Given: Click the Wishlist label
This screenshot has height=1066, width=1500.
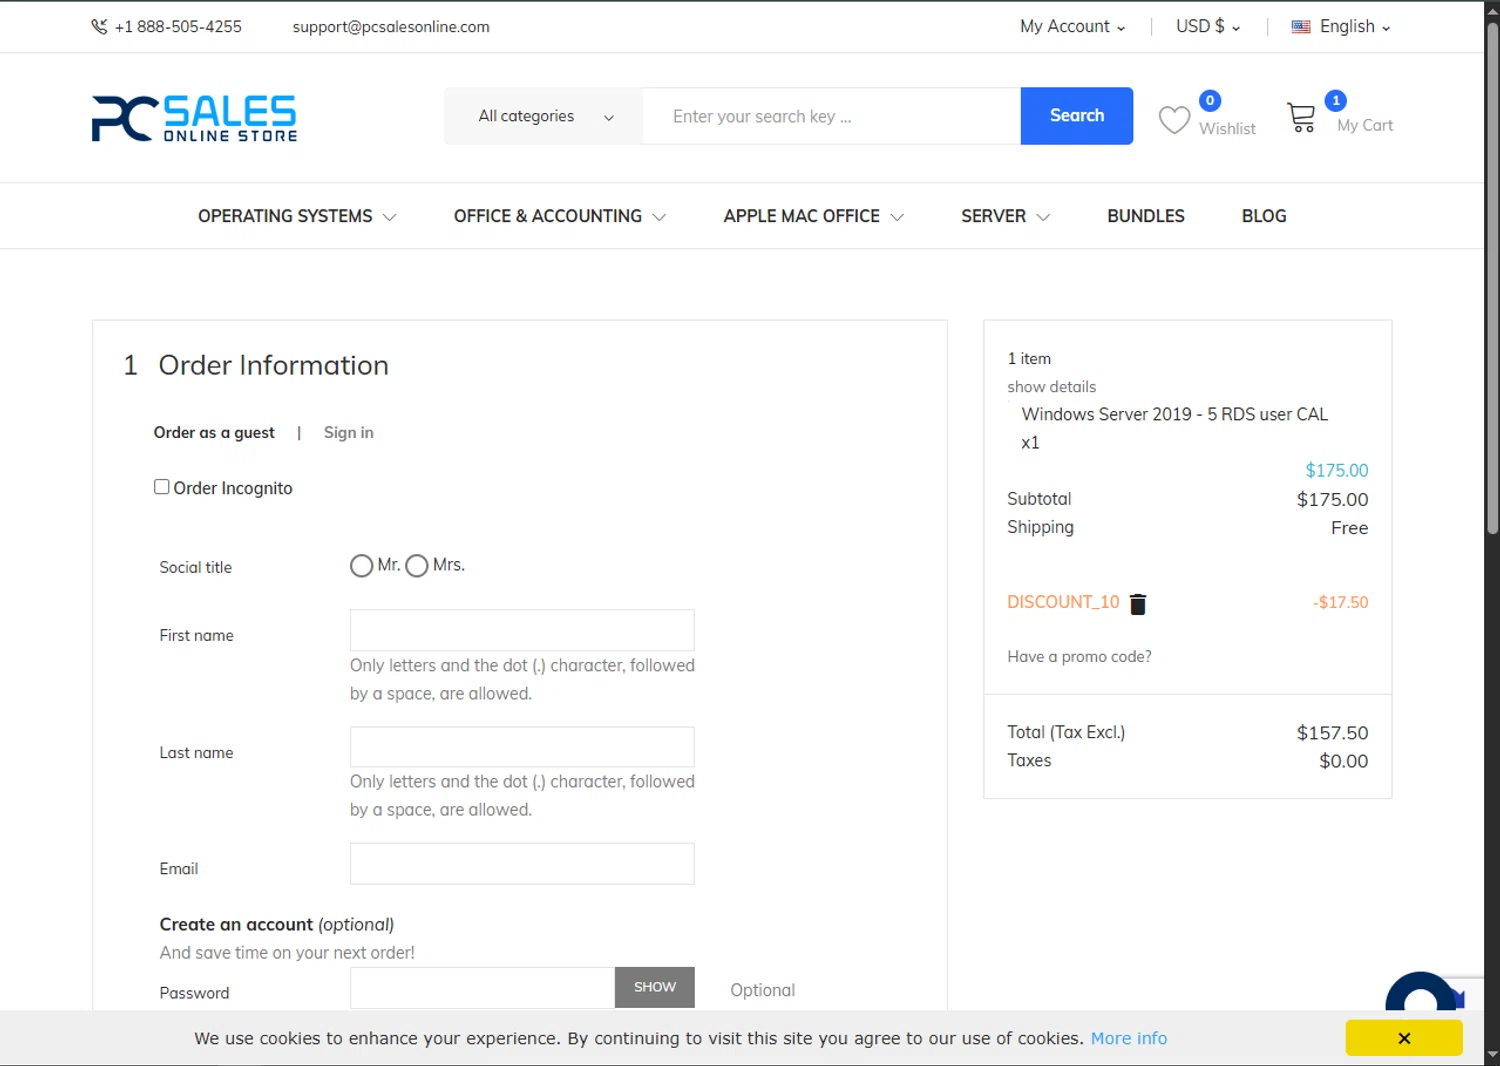Looking at the screenshot, I should pyautogui.click(x=1227, y=129).
